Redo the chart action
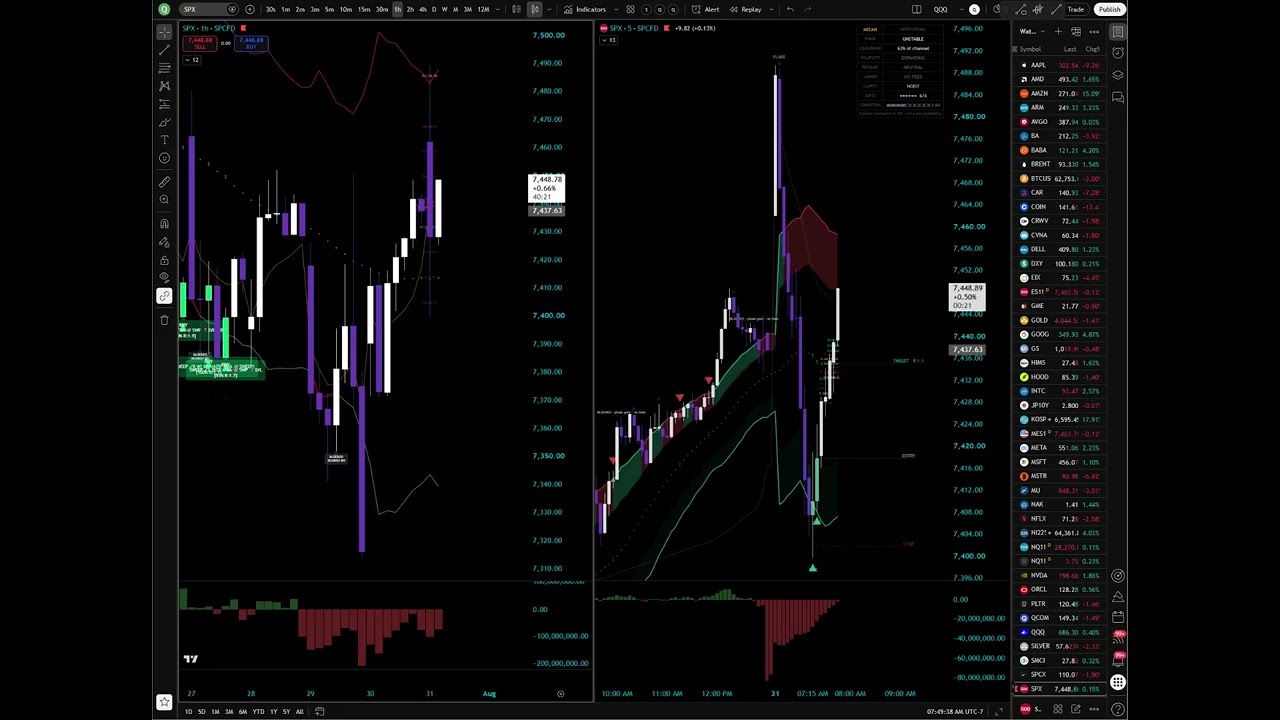The height and width of the screenshot is (720, 1280). point(808,9)
